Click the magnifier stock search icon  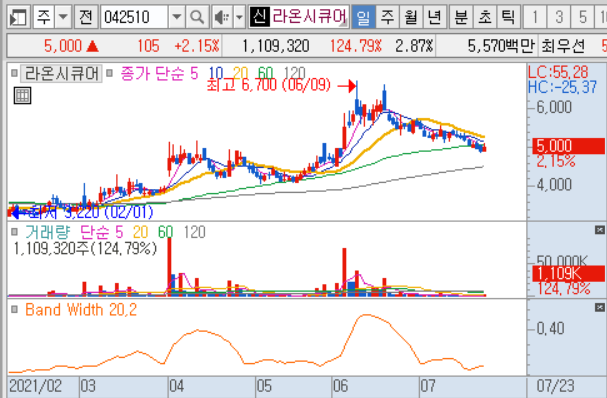tap(197, 17)
